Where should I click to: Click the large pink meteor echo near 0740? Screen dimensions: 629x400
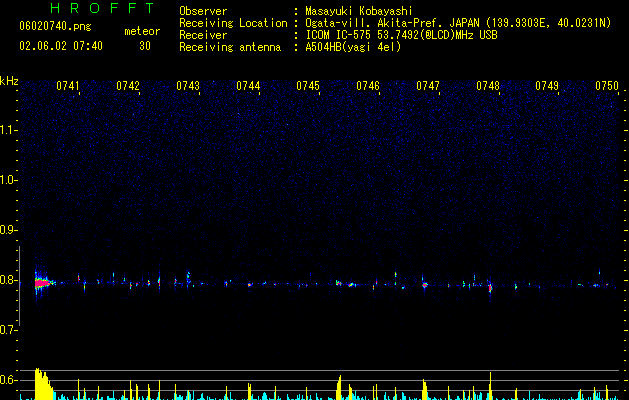click(x=42, y=283)
